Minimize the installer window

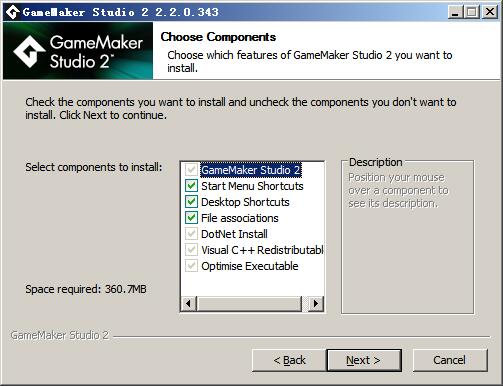(x=455, y=12)
